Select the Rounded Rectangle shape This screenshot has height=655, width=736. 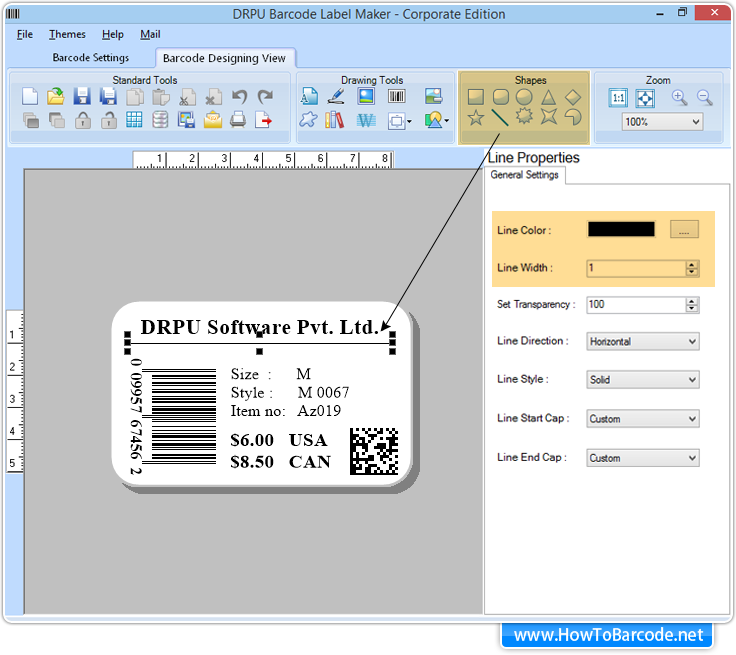point(501,97)
